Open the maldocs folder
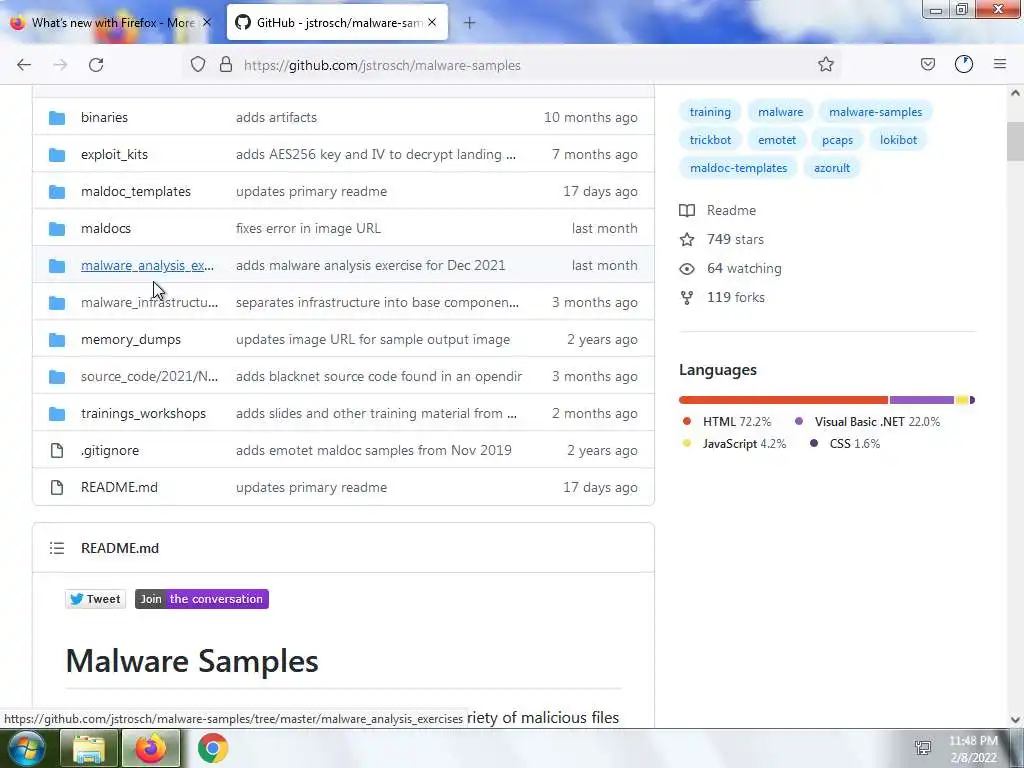 coord(106,229)
